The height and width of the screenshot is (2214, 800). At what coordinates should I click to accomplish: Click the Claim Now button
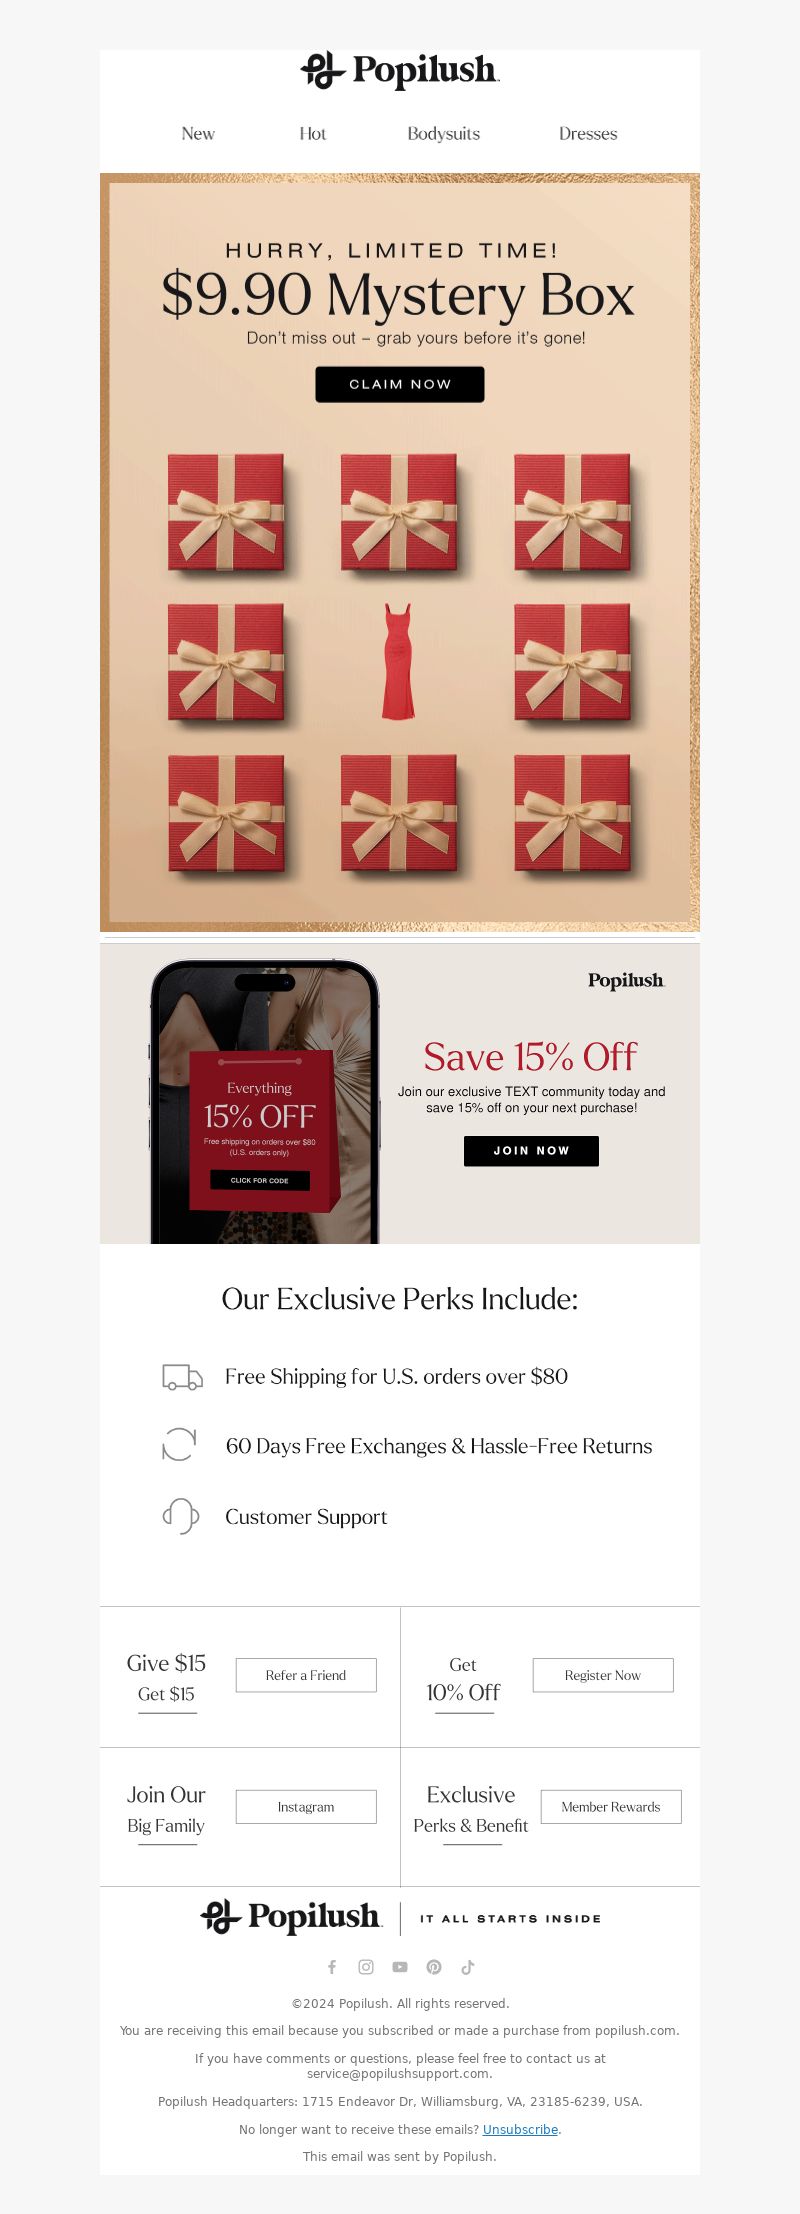click(400, 384)
